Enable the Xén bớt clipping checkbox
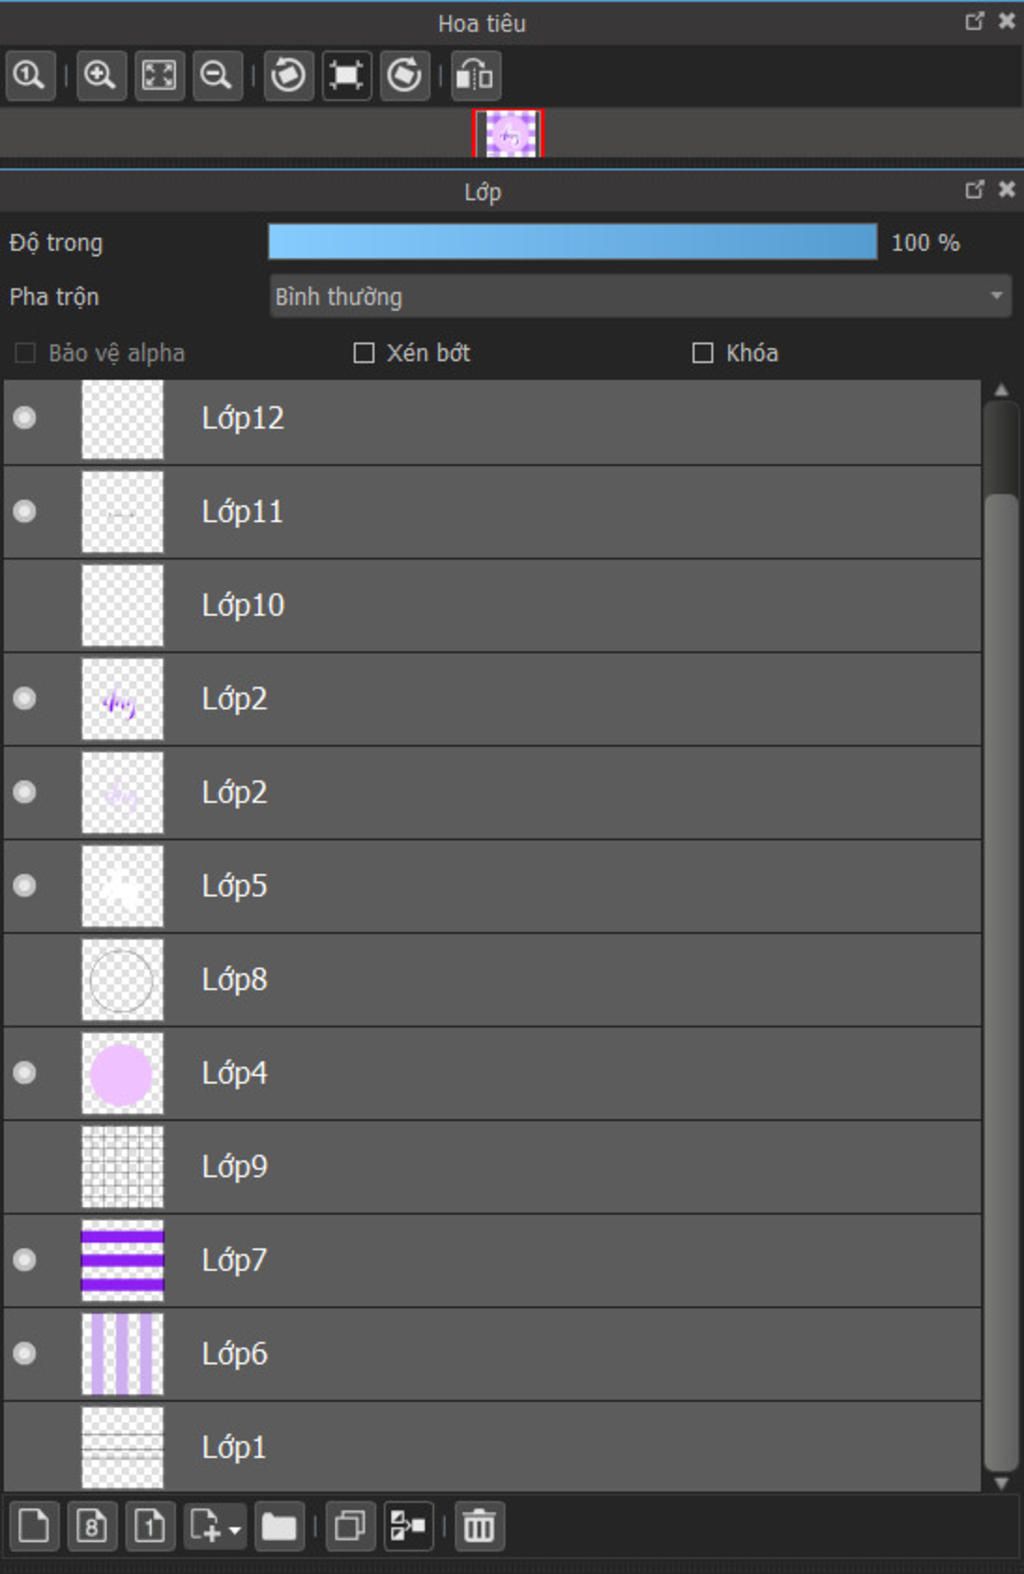Screen dimensions: 1024x1574 point(364,353)
